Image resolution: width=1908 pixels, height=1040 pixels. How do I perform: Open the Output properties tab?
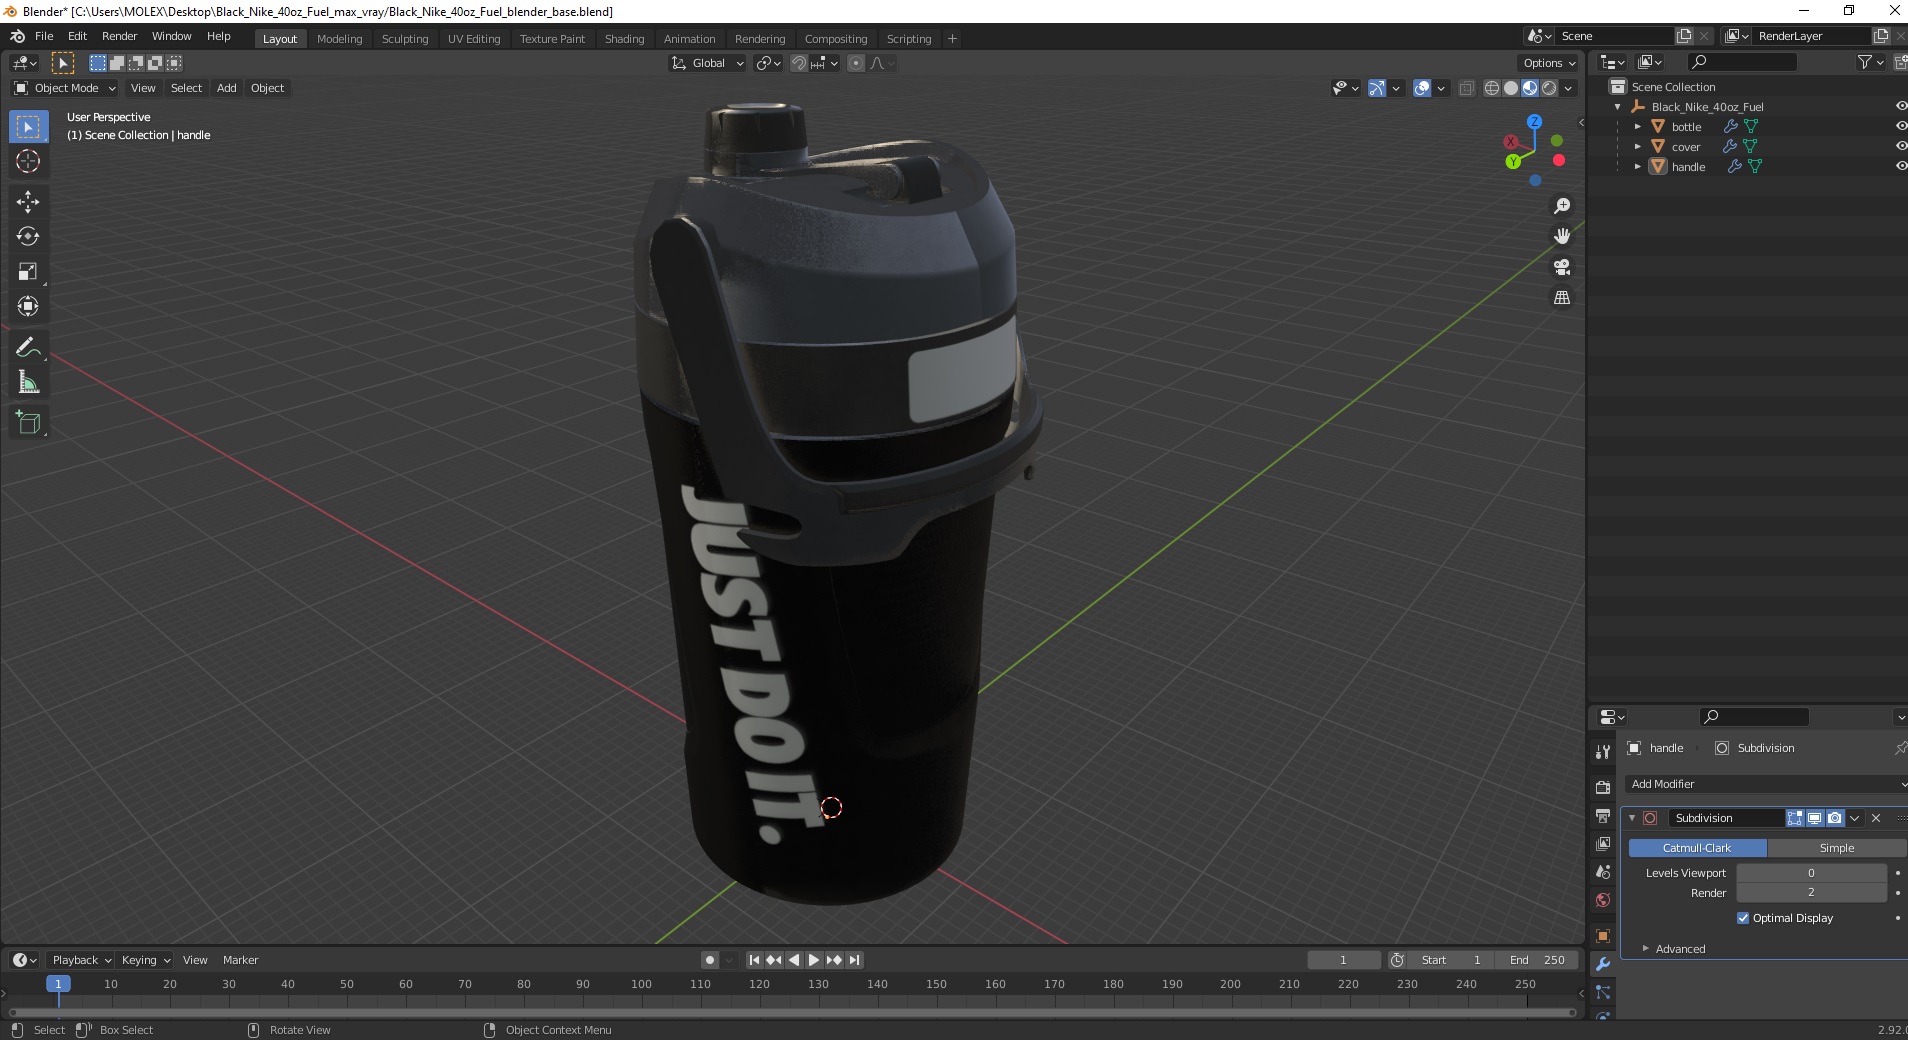point(1603,816)
